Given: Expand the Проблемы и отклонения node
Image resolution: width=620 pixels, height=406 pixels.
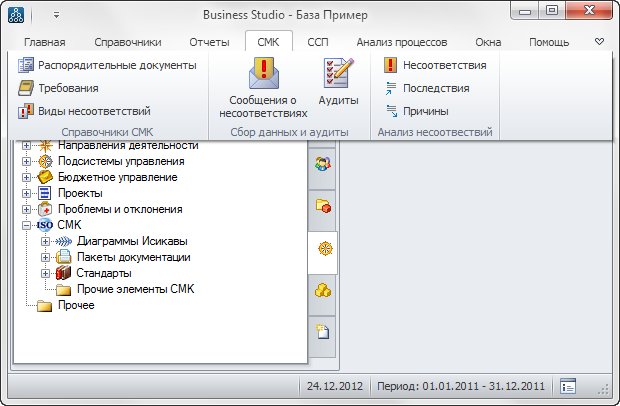Looking at the screenshot, I should 26,209.
